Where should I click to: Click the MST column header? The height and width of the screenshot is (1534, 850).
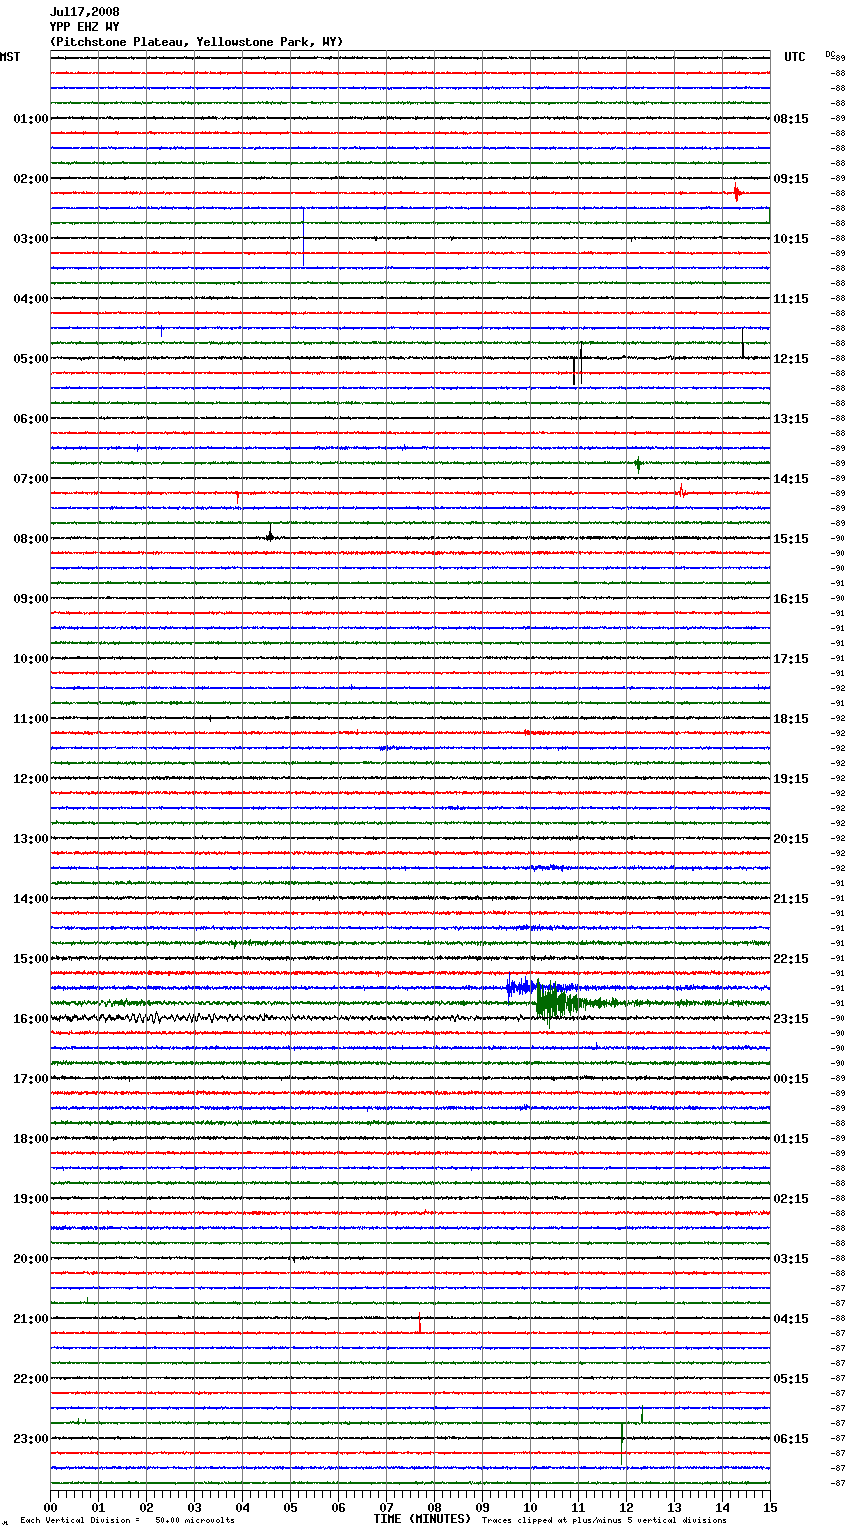click(10, 57)
